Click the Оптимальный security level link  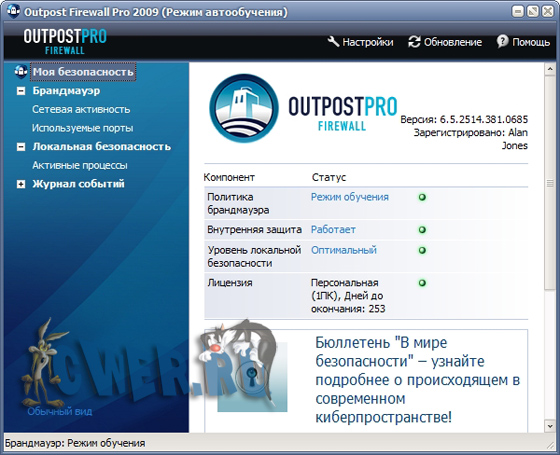(344, 250)
